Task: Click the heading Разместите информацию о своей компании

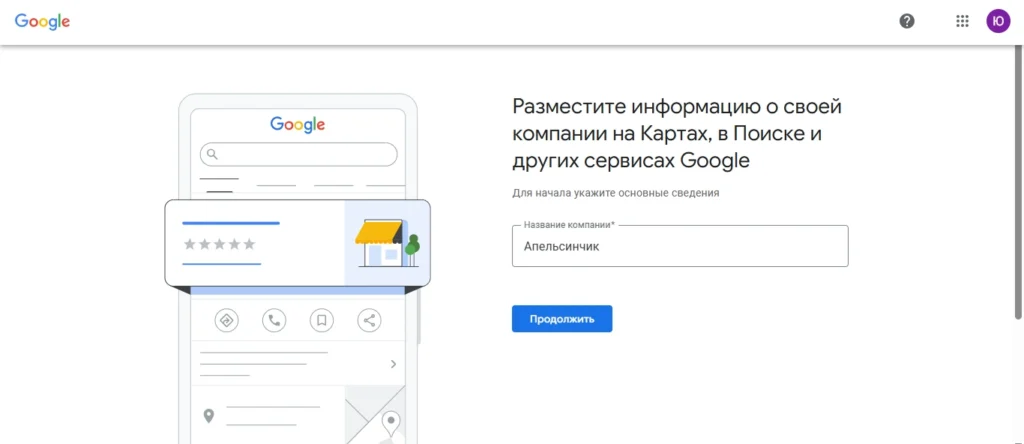Action: click(677, 134)
